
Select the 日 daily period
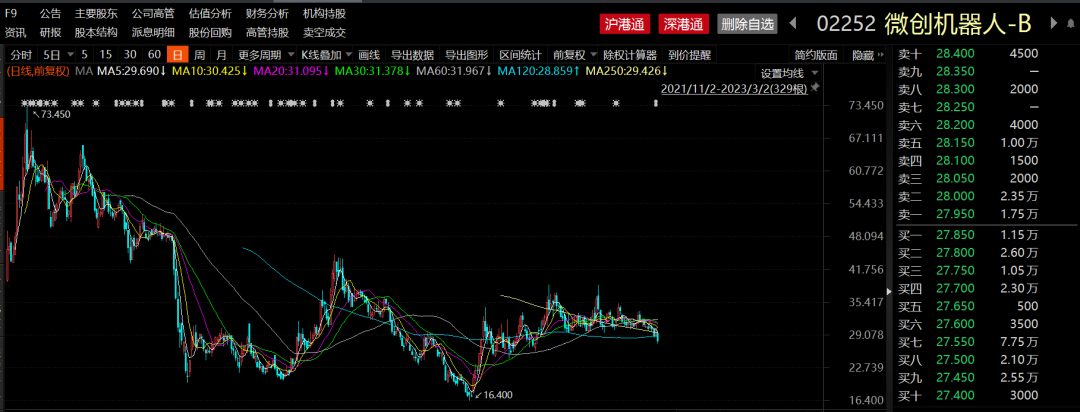178,55
